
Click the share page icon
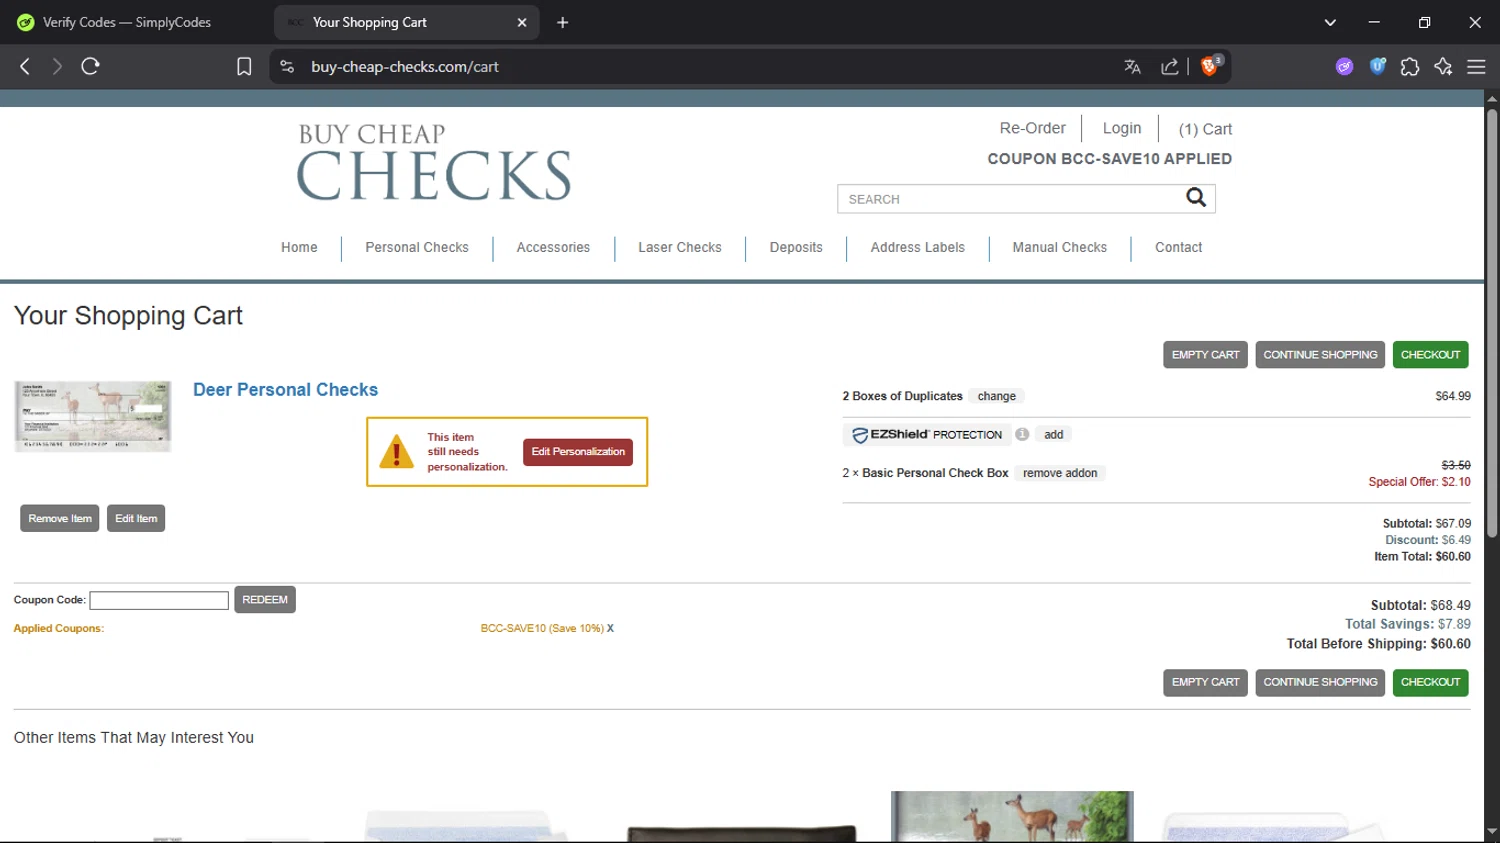(x=1169, y=67)
